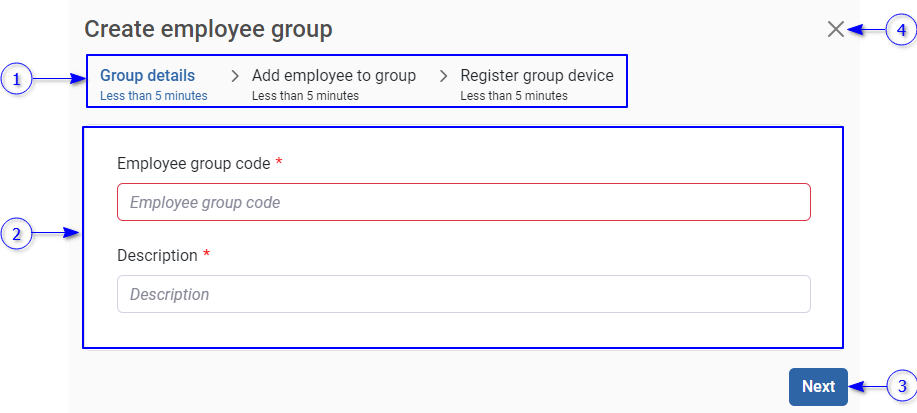Click the Create employee group heading
The width and height of the screenshot is (917, 413).
pos(208,30)
